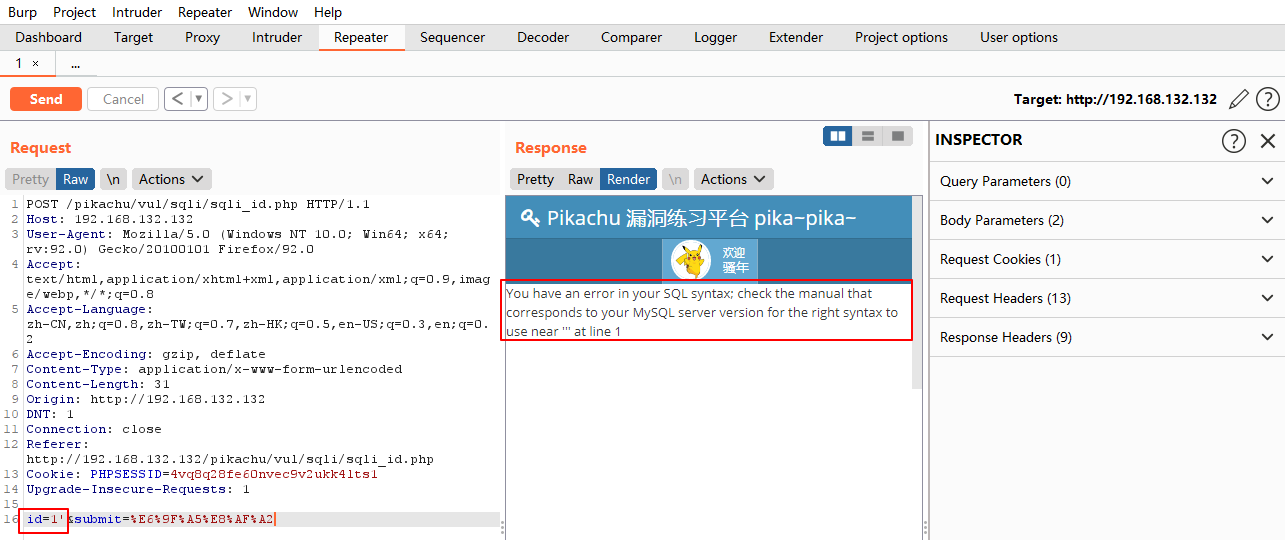
Task: Switch to the Decoder tab
Action: pos(543,37)
